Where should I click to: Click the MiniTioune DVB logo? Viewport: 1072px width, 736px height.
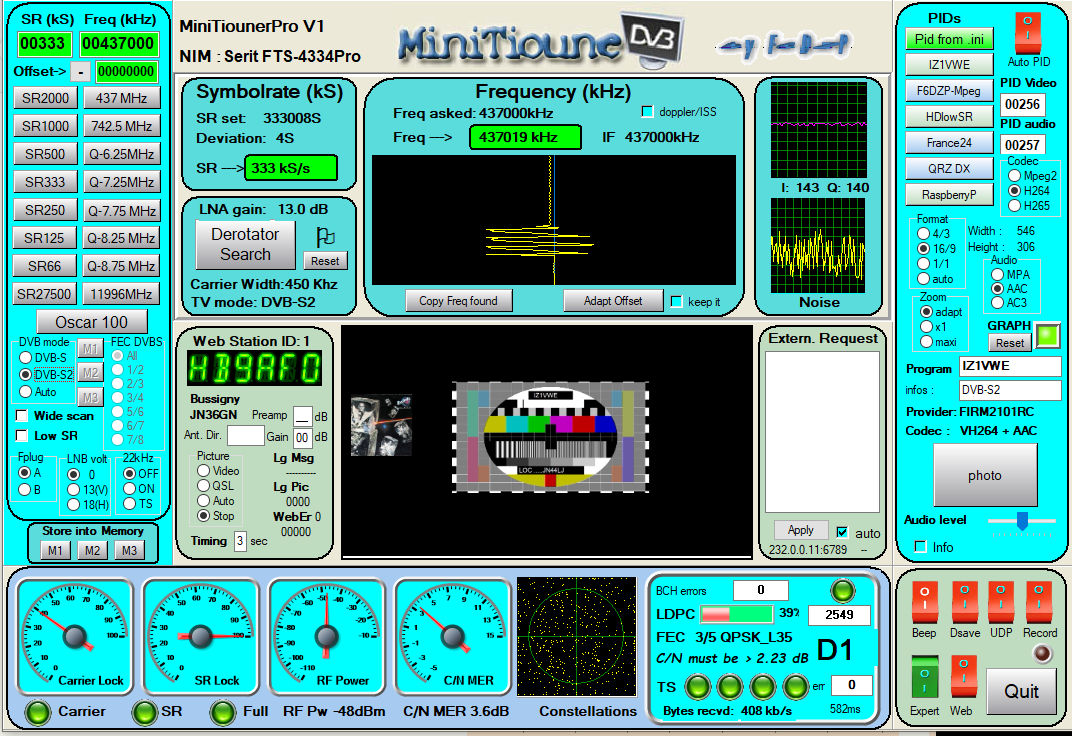click(540, 40)
